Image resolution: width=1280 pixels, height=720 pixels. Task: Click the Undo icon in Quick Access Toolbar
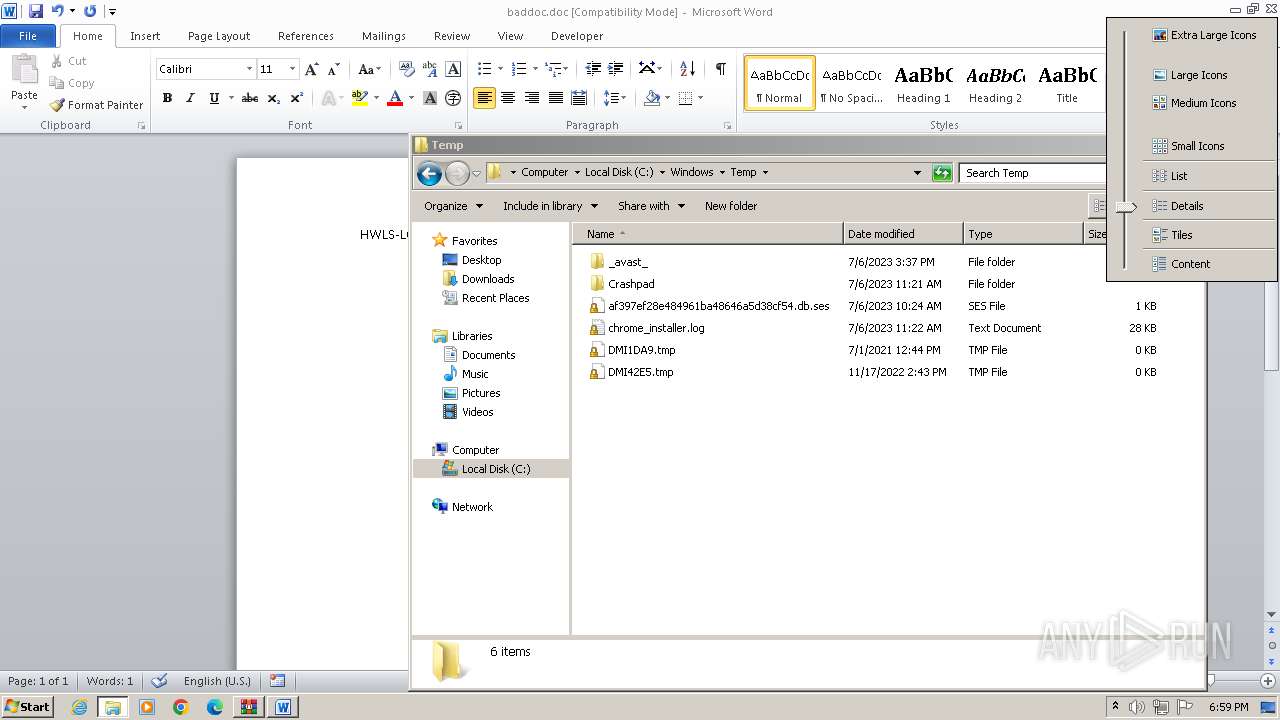tap(58, 11)
